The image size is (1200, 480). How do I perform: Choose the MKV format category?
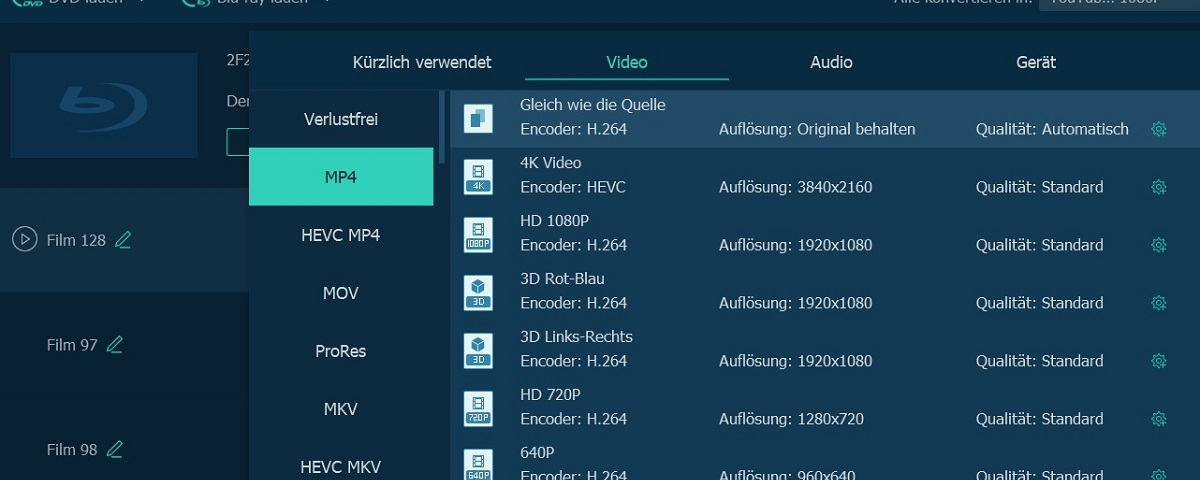click(x=341, y=409)
